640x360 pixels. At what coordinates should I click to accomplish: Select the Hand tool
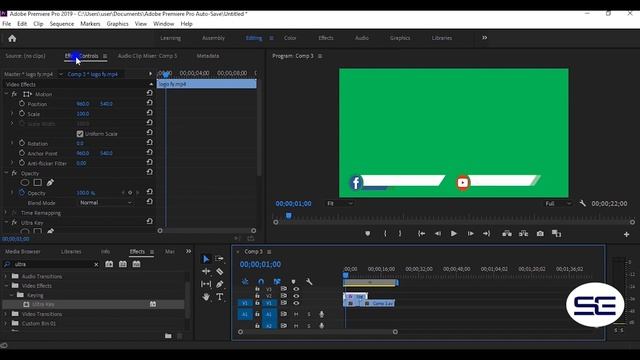tap(206, 297)
